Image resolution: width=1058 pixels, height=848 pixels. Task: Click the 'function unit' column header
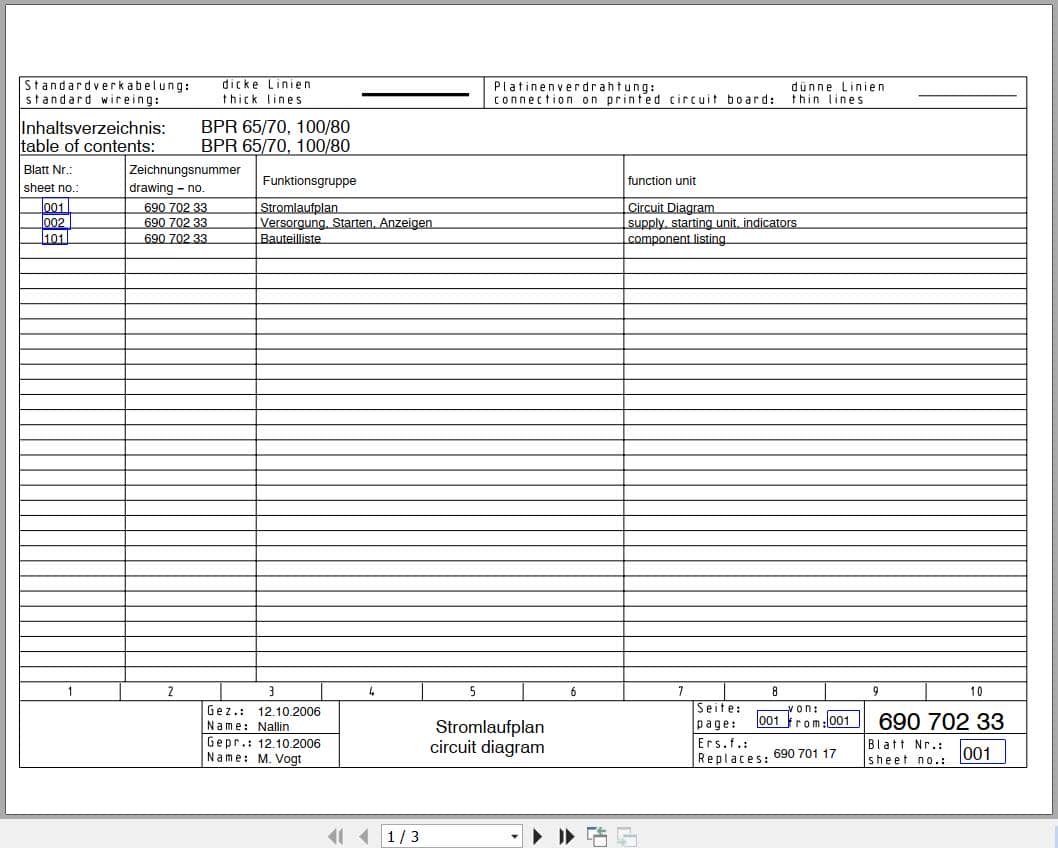click(661, 181)
